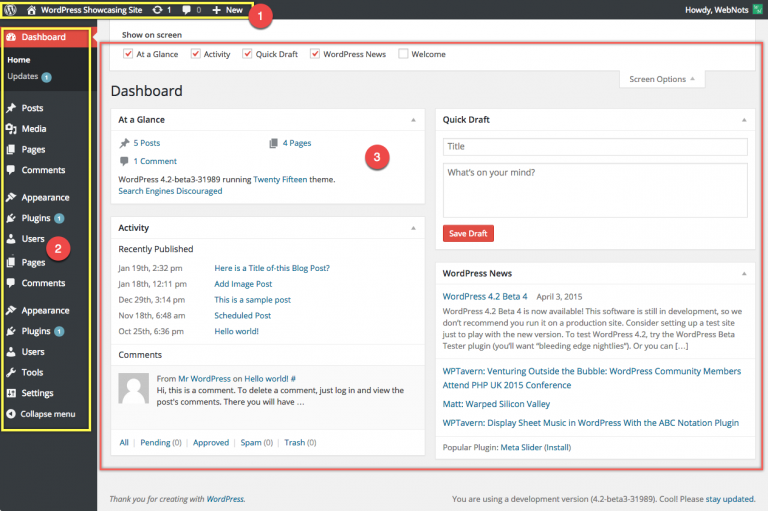Click the WordPress logo in admin bar
This screenshot has height=511, width=768.
coord(10,10)
